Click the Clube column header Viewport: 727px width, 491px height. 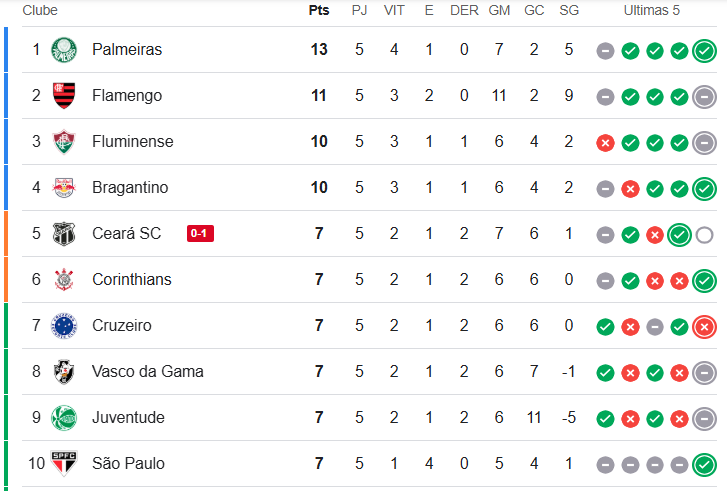coord(40,10)
